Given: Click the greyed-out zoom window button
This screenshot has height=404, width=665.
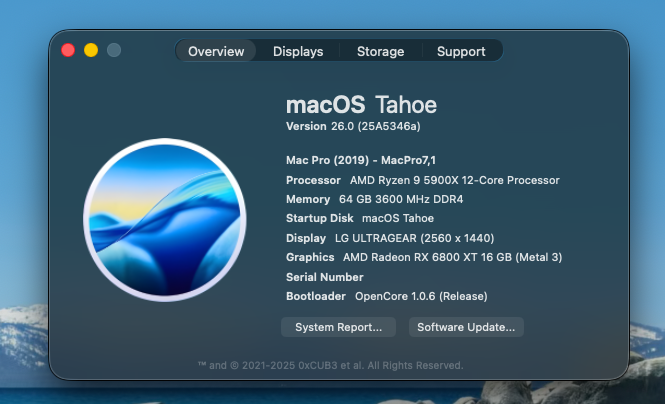Looking at the screenshot, I should [114, 50].
